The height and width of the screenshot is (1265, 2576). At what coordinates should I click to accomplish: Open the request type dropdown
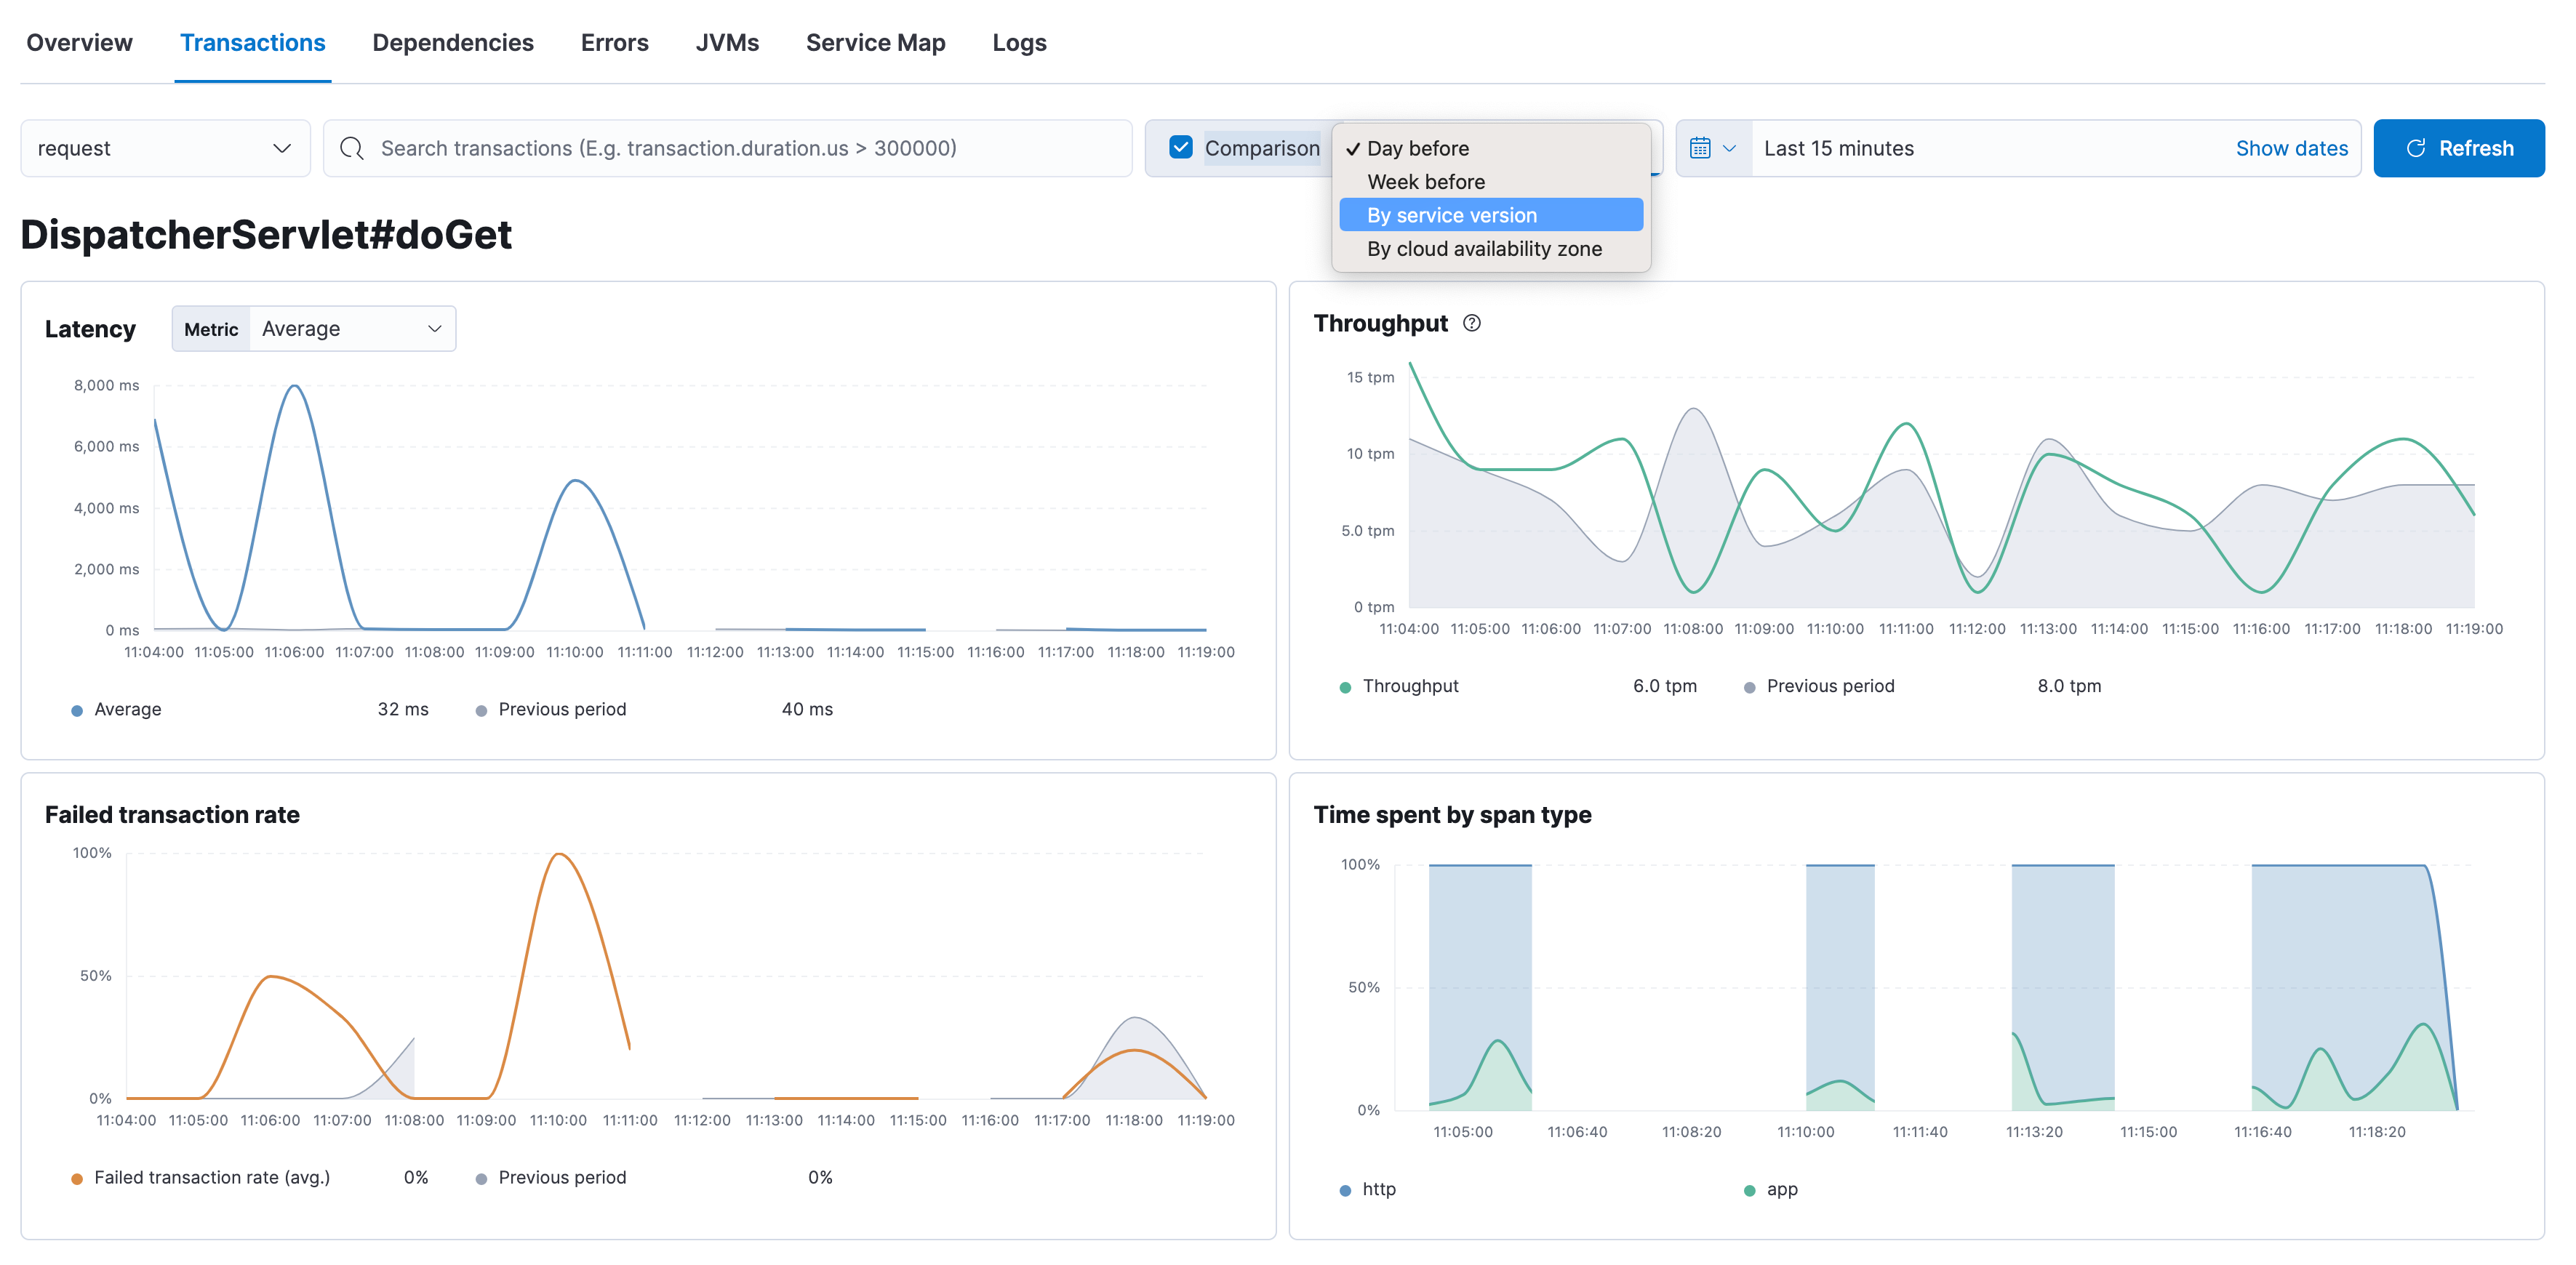click(x=165, y=148)
